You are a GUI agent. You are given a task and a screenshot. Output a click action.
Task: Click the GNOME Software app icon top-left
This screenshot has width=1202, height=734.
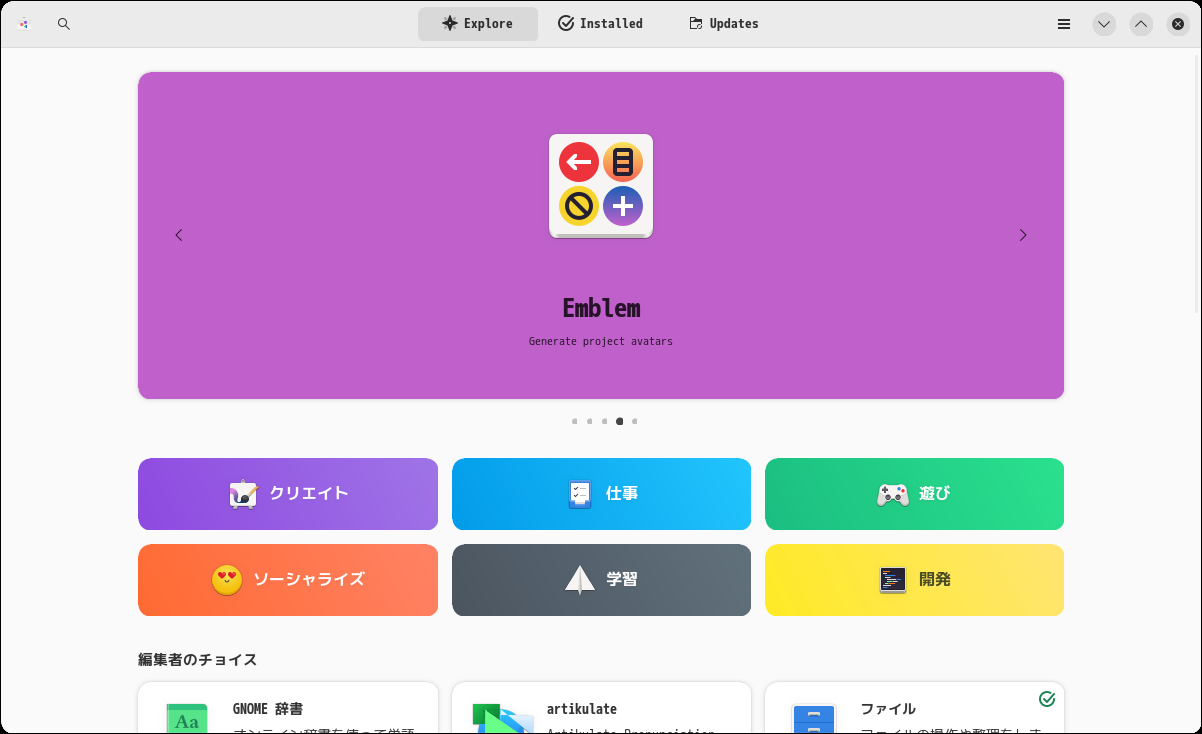pos(22,23)
